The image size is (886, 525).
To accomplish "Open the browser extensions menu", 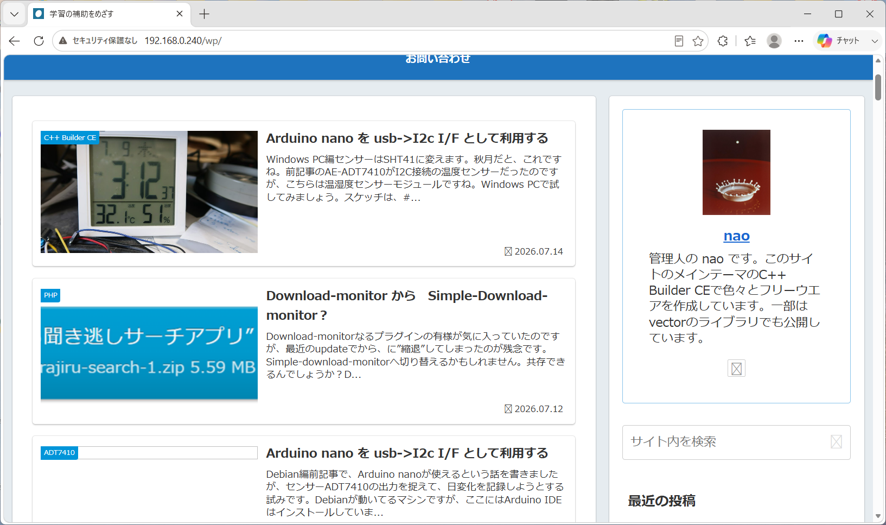I will 722,41.
